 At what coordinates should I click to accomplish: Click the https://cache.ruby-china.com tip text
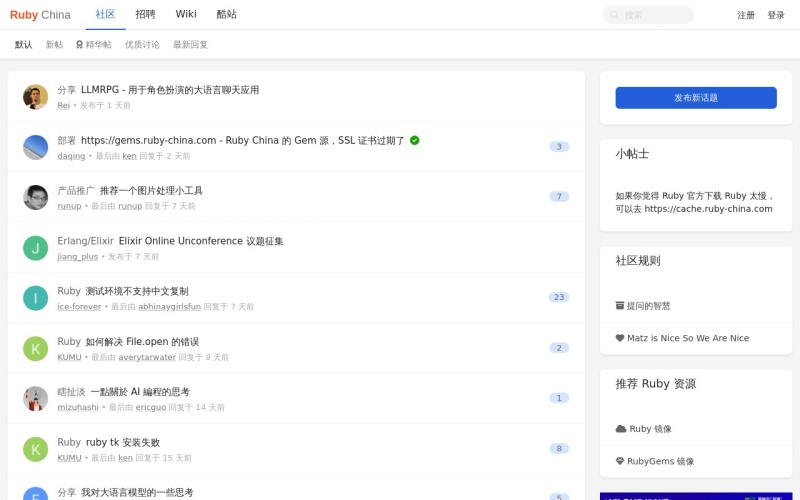(x=708, y=209)
